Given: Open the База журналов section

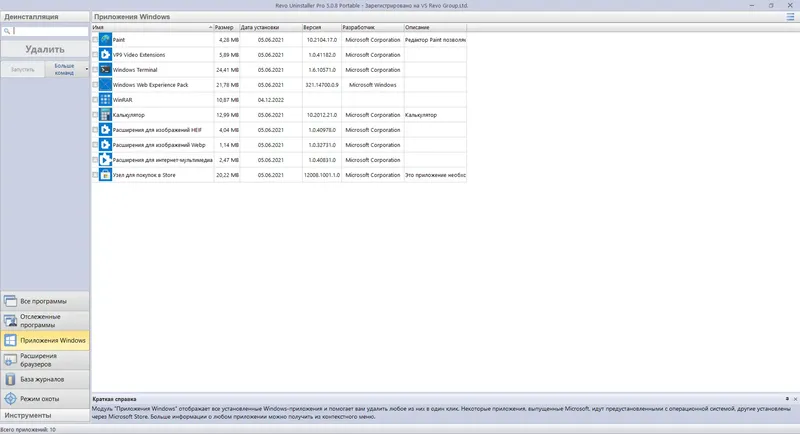Looking at the screenshot, I should (x=45, y=379).
